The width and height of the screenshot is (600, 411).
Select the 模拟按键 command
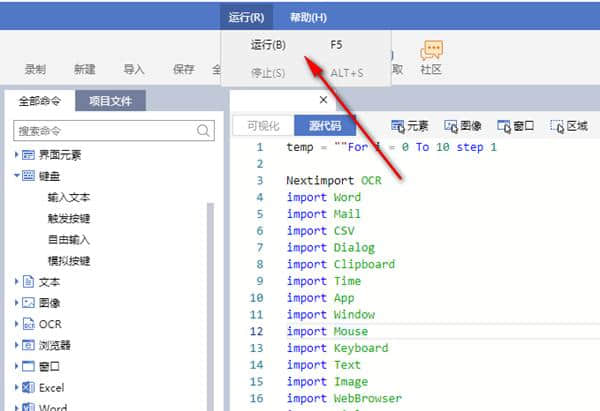point(69,261)
